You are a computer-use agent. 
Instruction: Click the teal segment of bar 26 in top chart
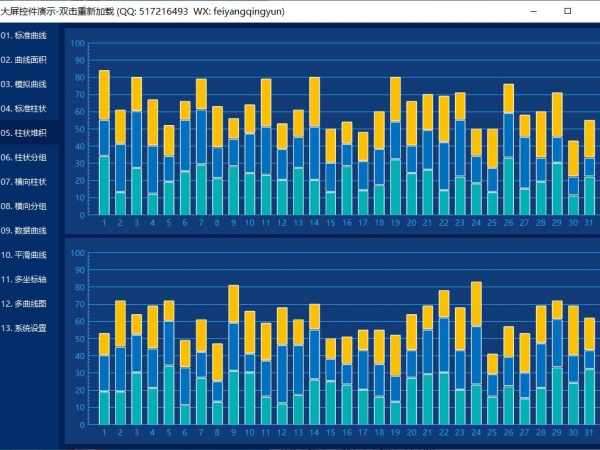click(x=509, y=185)
